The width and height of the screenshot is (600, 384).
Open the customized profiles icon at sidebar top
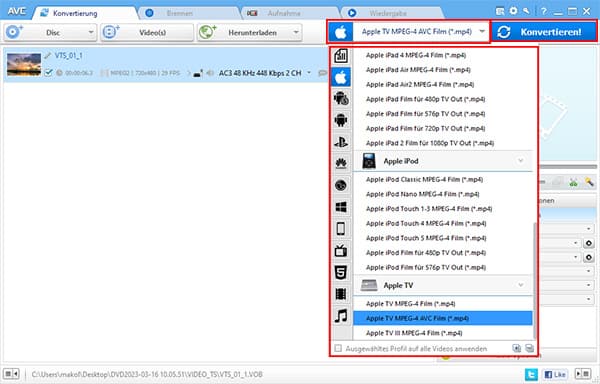click(341, 56)
